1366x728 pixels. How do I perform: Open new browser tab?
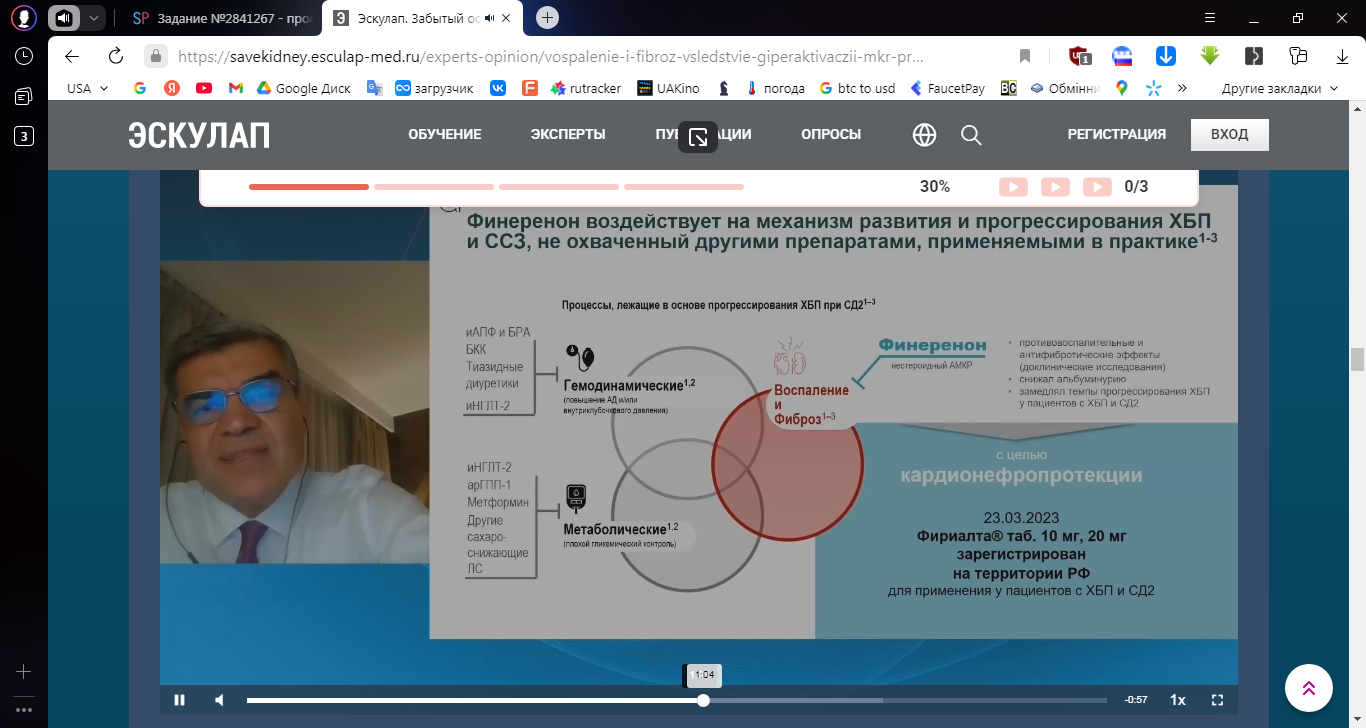click(x=547, y=17)
